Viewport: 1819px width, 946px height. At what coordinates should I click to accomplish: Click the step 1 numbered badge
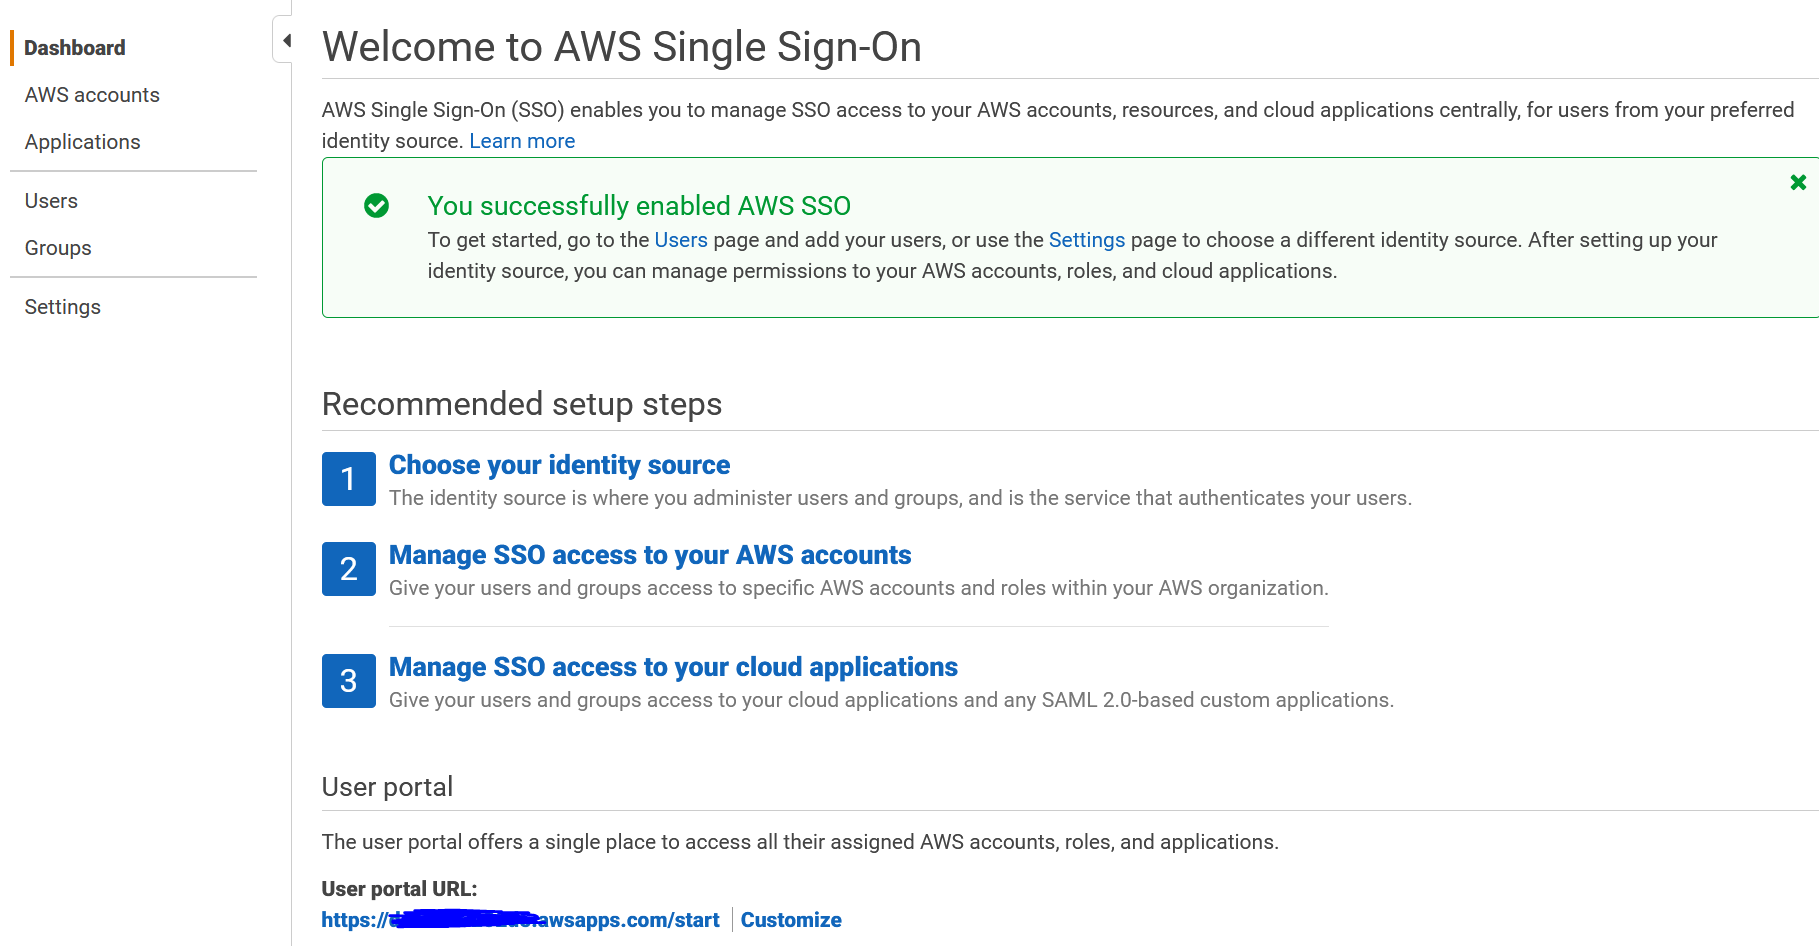pos(348,479)
